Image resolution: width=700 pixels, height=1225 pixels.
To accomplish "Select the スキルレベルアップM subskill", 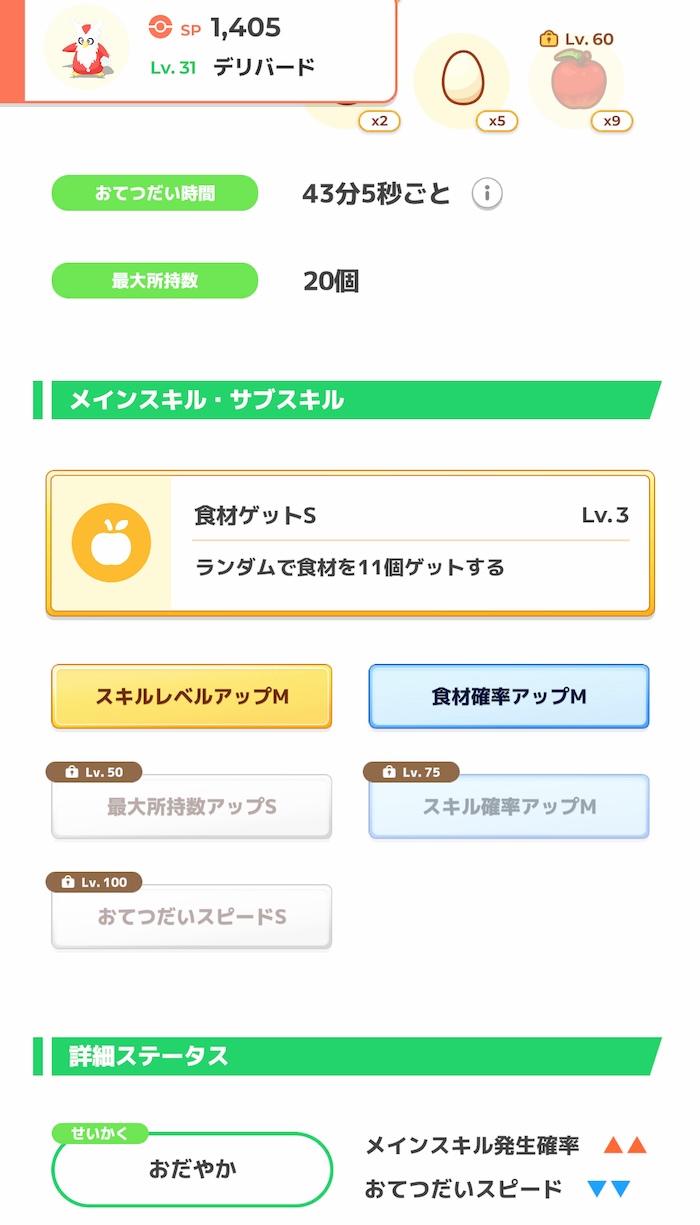I will (x=191, y=696).
